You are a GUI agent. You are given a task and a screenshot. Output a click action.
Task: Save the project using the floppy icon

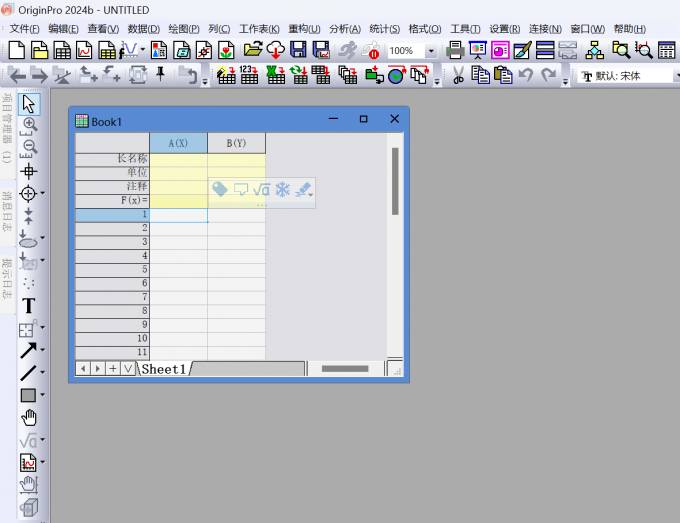[x=298, y=50]
